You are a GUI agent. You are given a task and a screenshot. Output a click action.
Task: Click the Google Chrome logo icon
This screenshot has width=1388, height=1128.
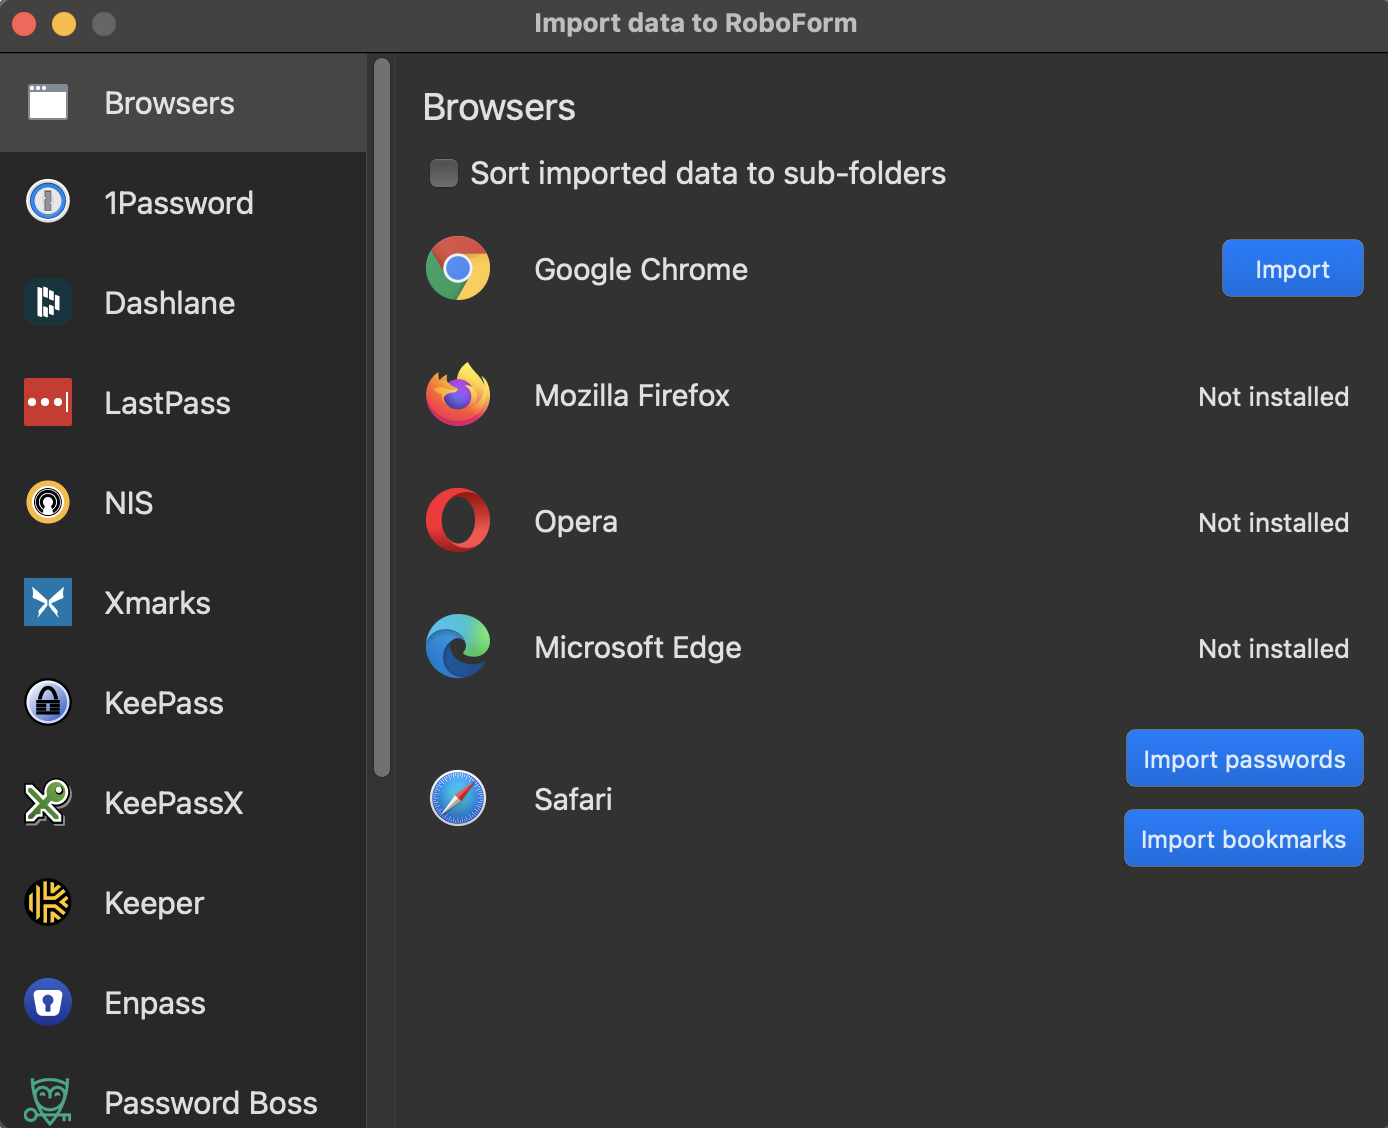[458, 268]
